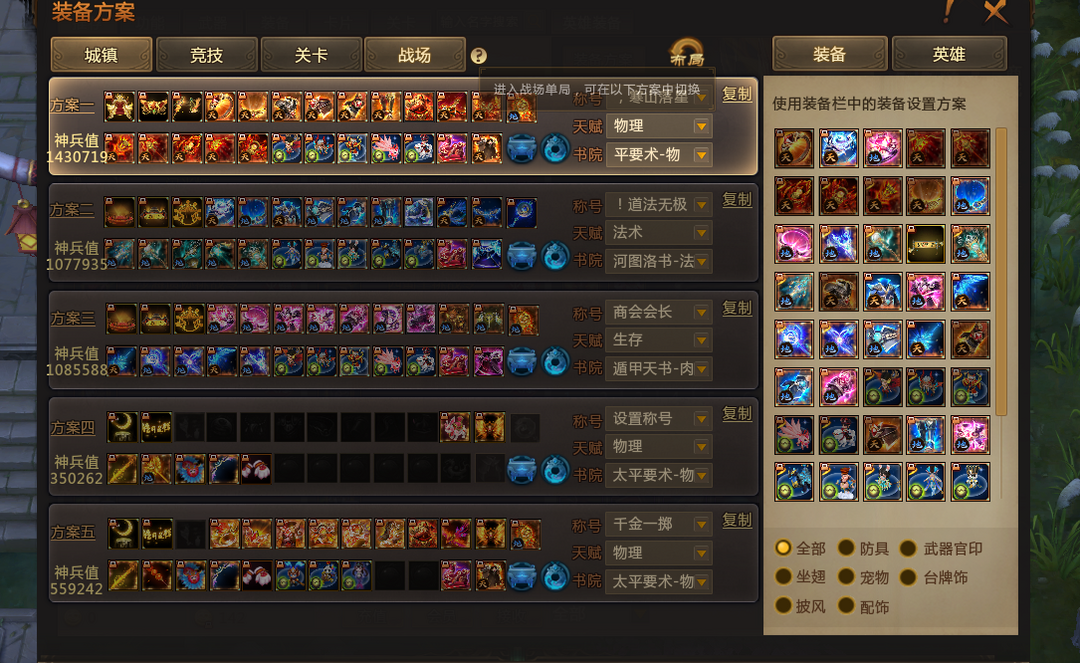Select the 武器官印 radio option
The height and width of the screenshot is (663, 1080).
pos(908,548)
